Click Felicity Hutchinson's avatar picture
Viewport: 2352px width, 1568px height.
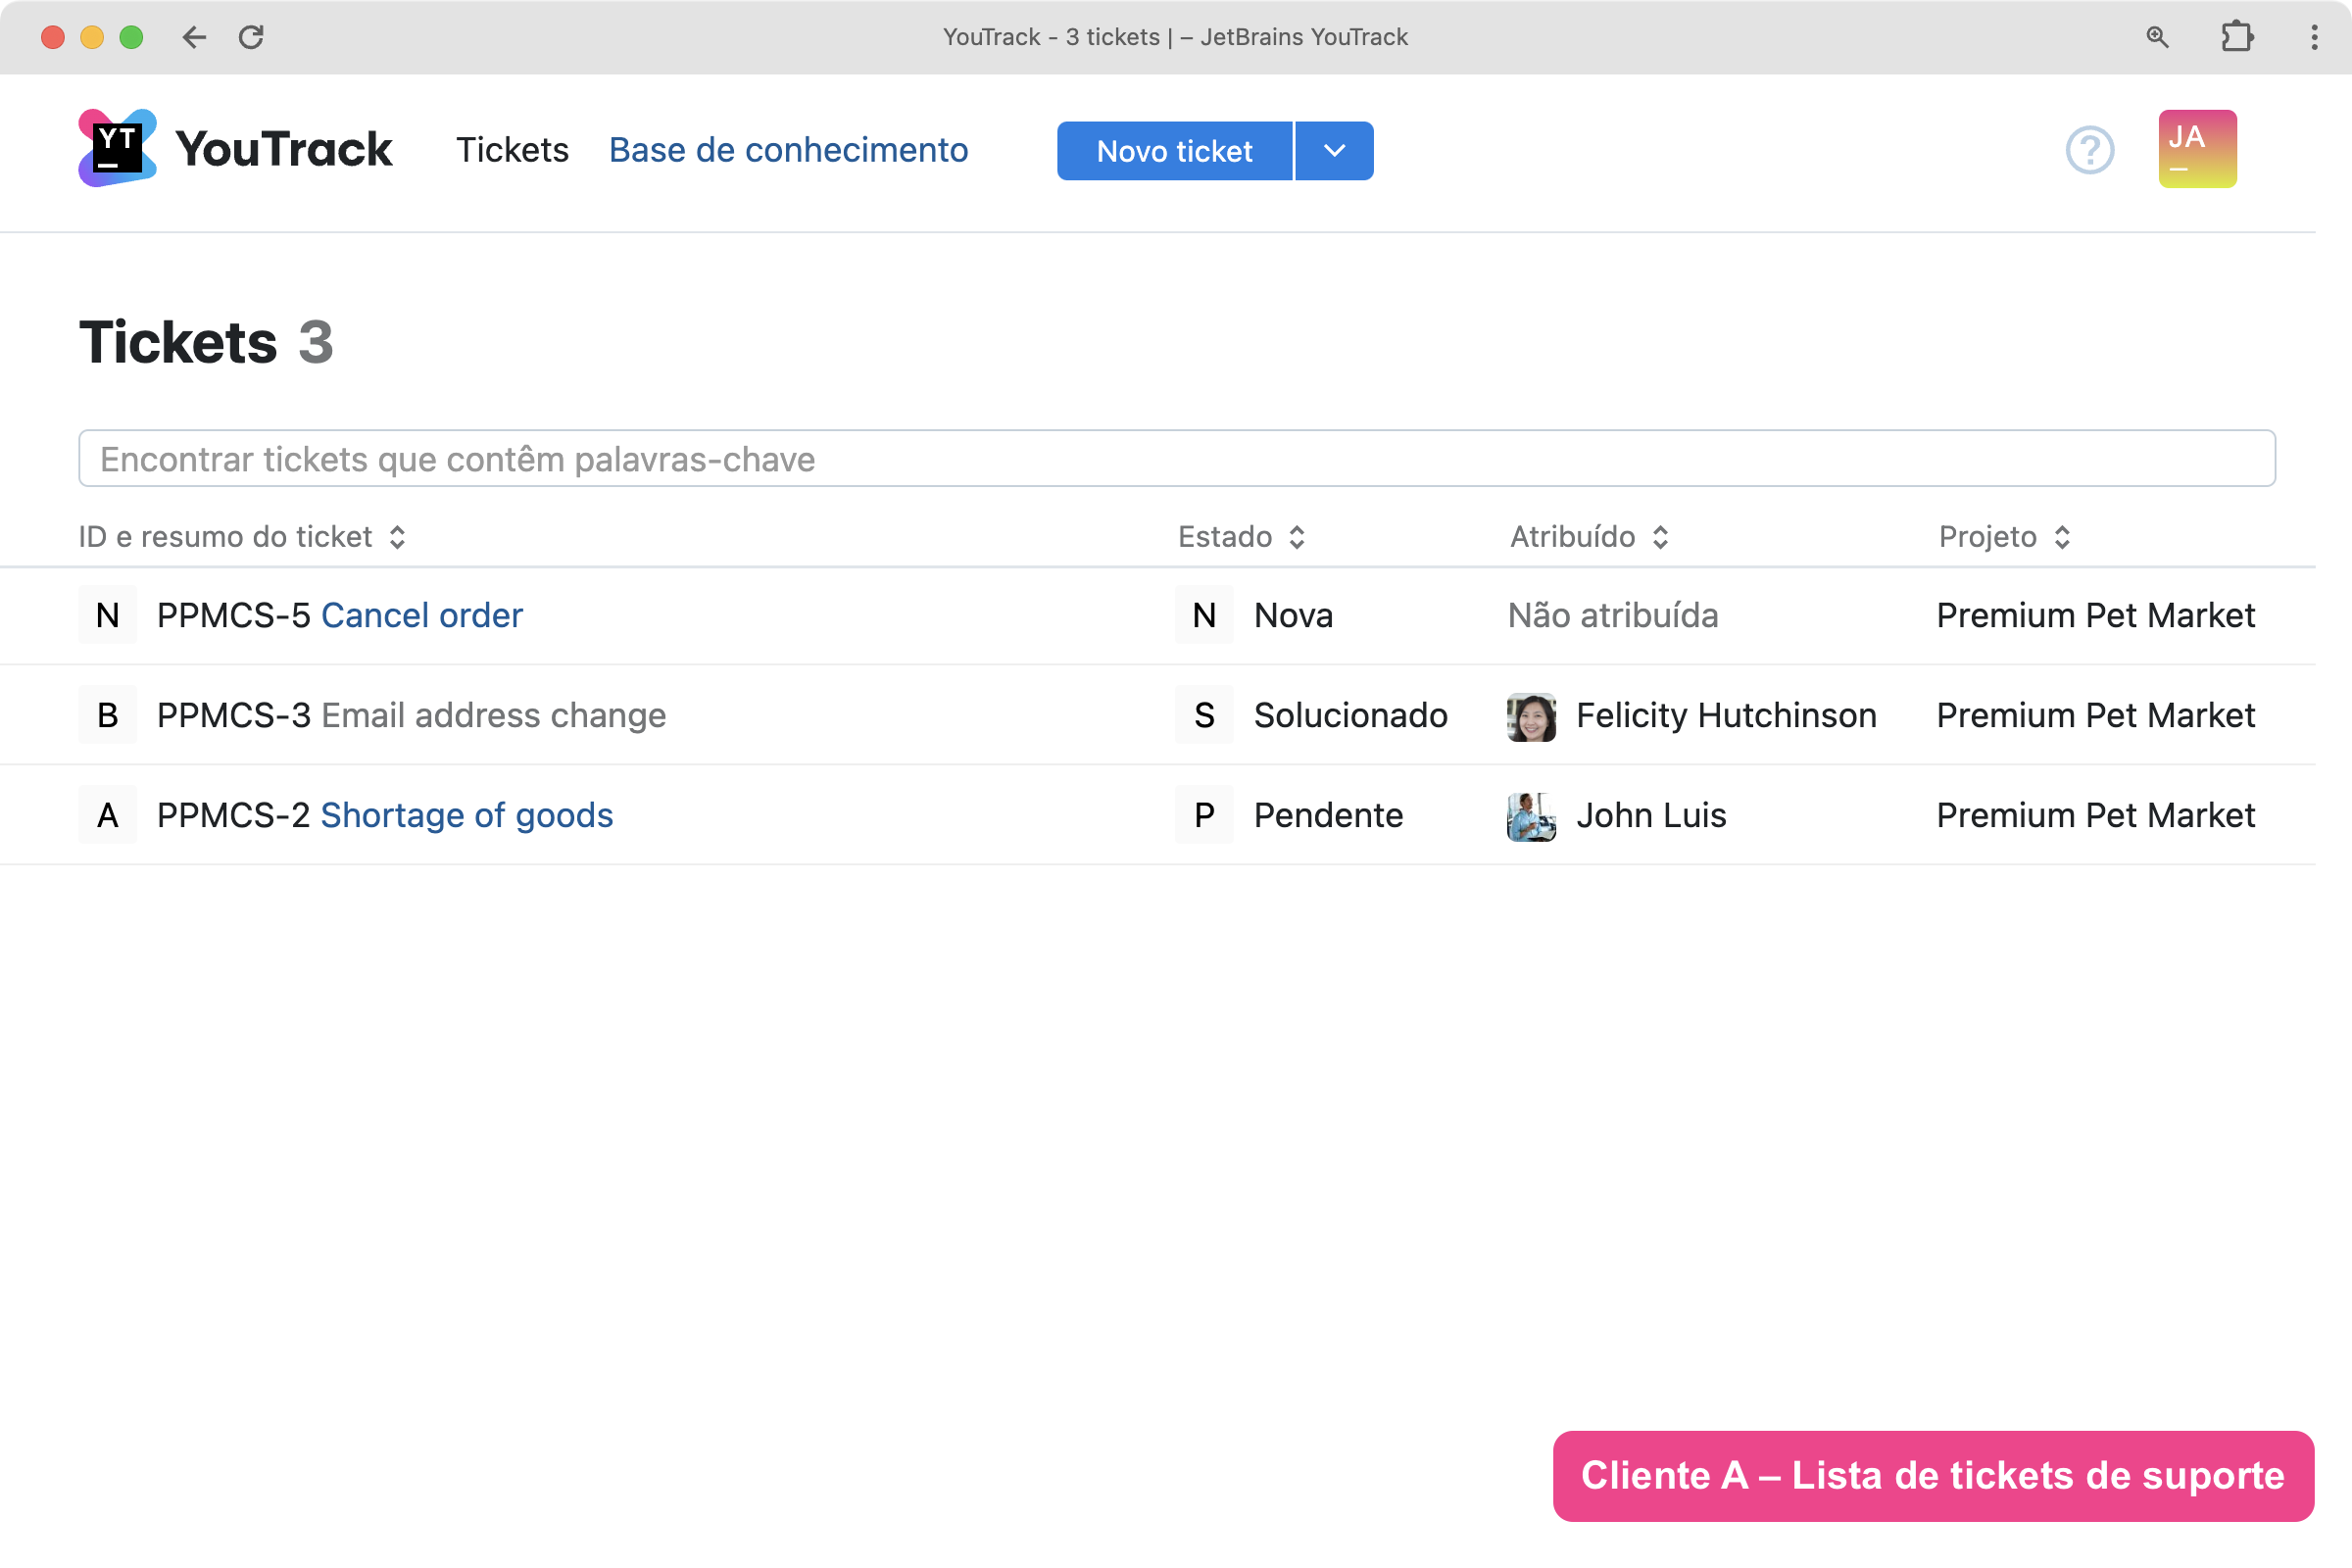[x=1530, y=716]
